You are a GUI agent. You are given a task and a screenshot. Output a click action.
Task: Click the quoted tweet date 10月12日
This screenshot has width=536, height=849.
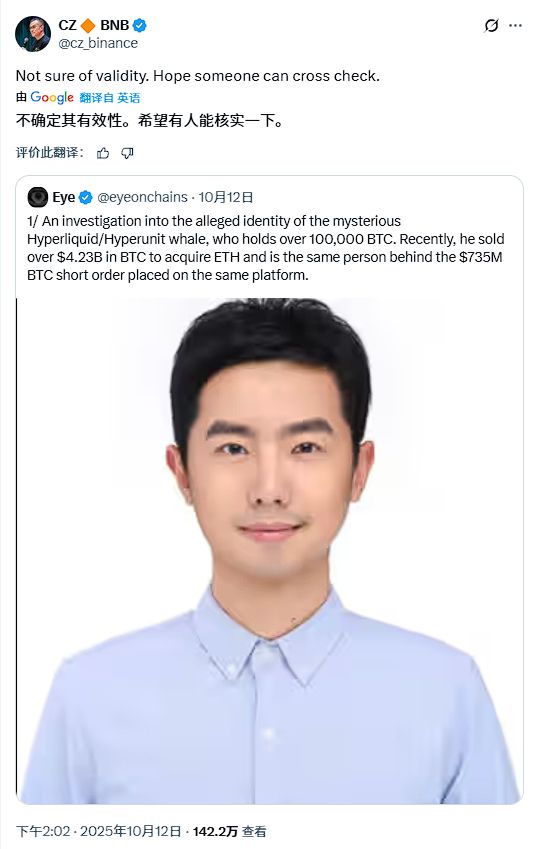(226, 197)
